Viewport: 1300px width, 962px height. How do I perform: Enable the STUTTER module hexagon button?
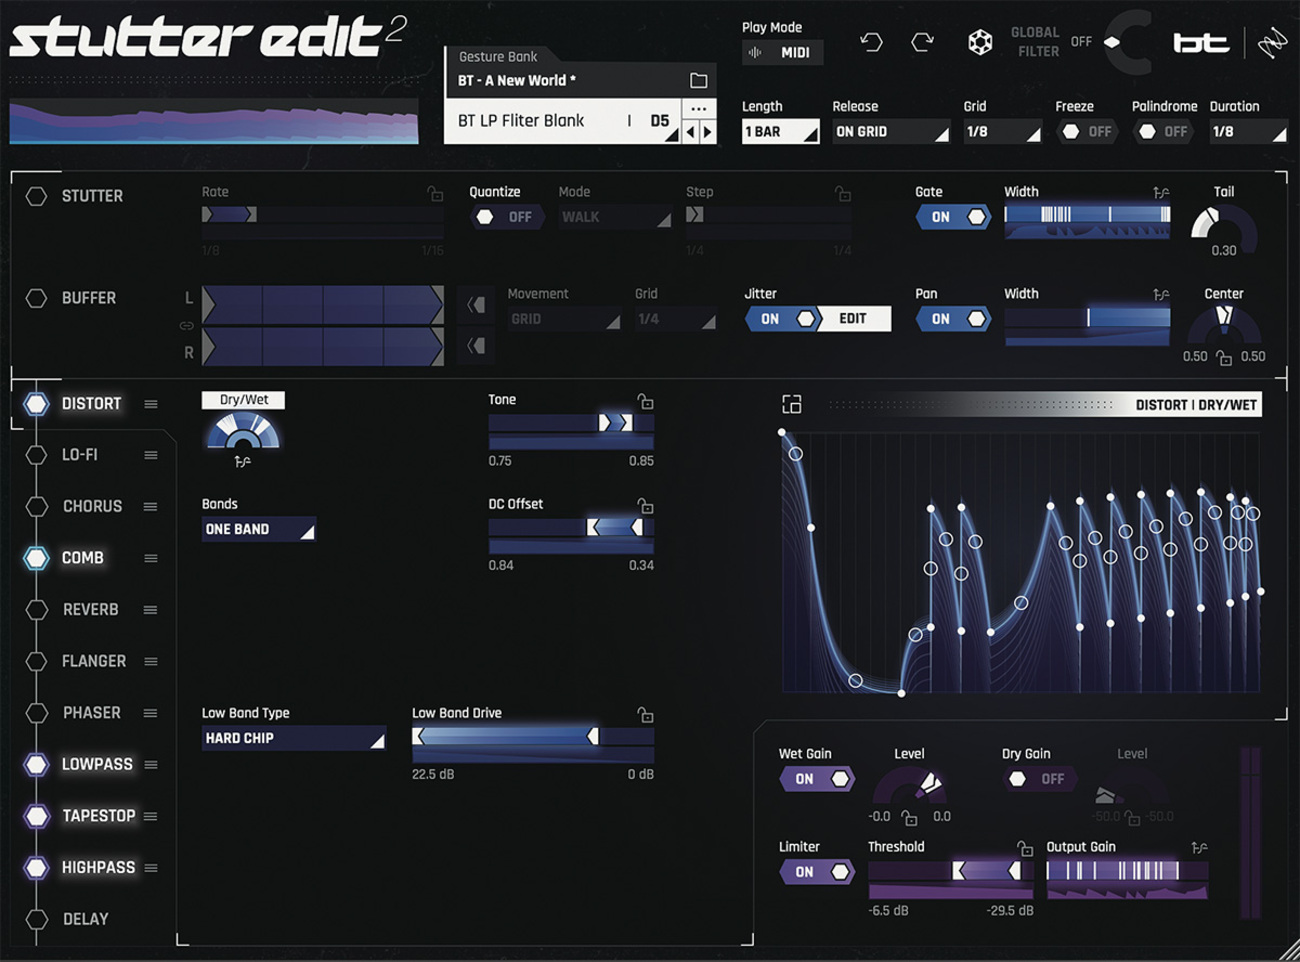(x=36, y=197)
